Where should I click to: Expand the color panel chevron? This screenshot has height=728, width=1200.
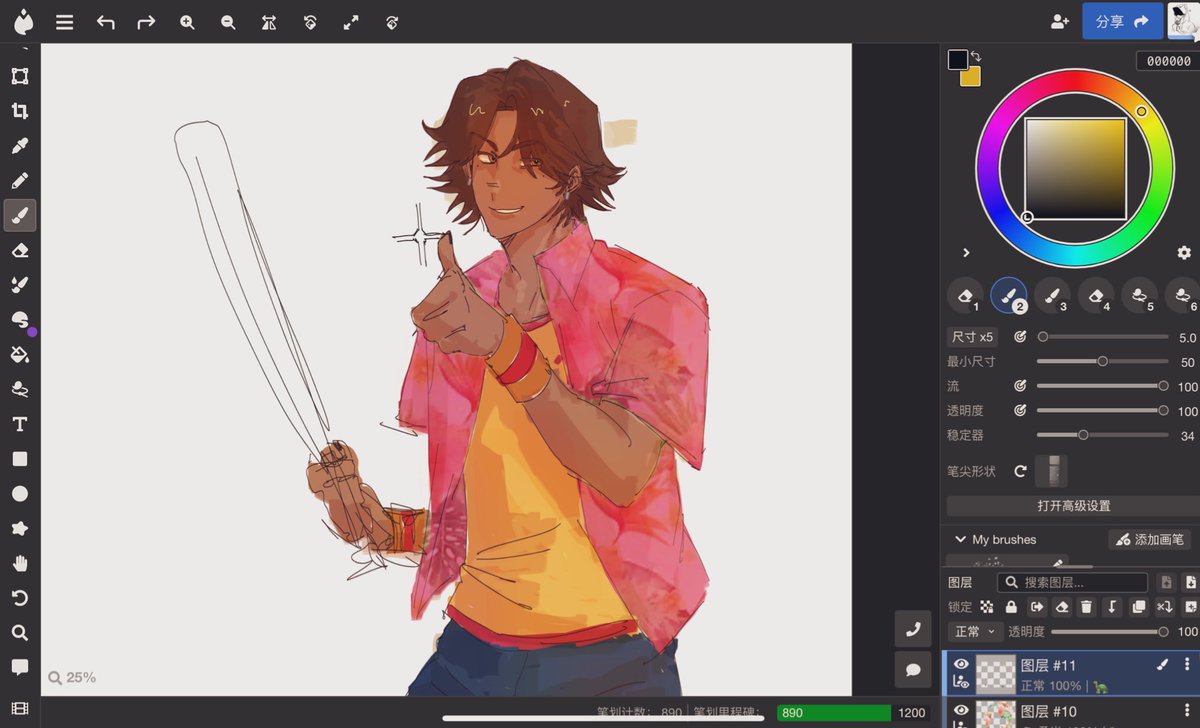click(966, 252)
